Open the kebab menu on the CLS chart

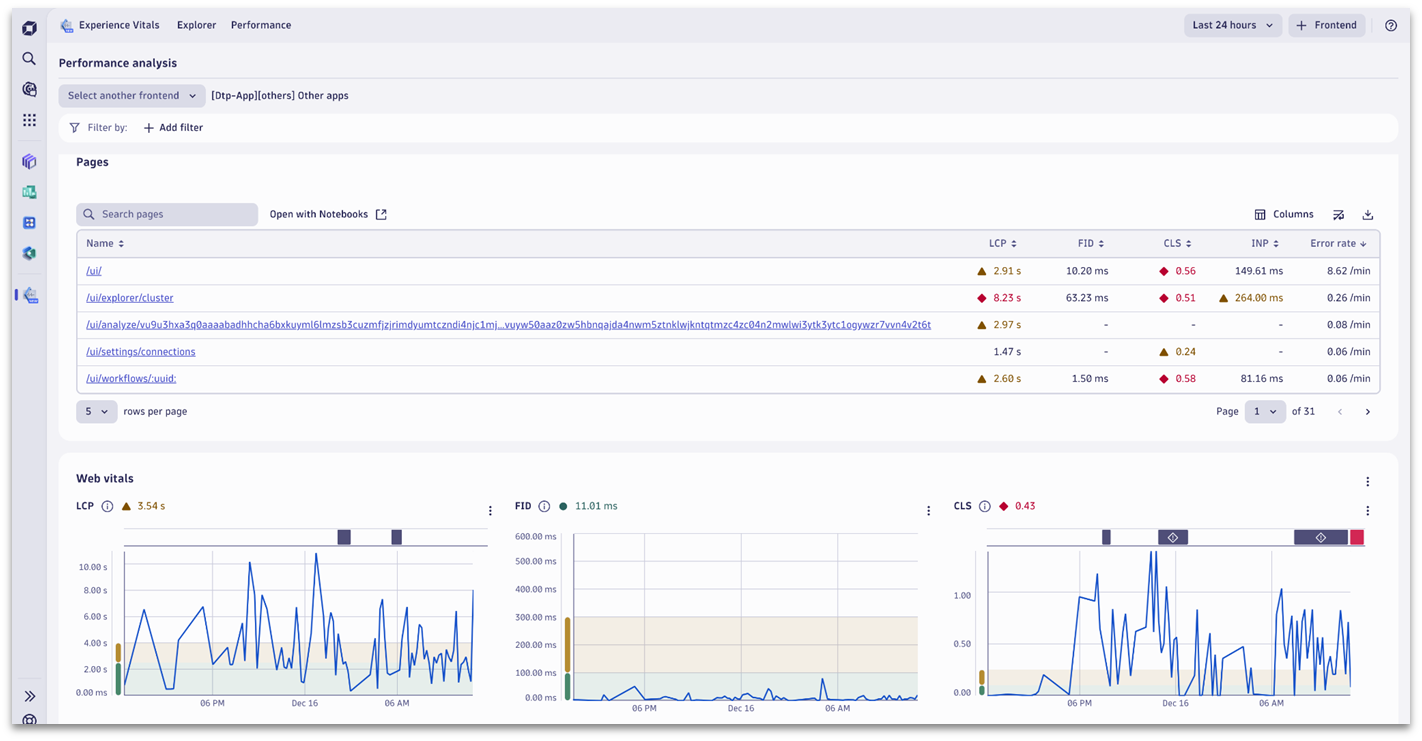pyautogui.click(x=1367, y=510)
